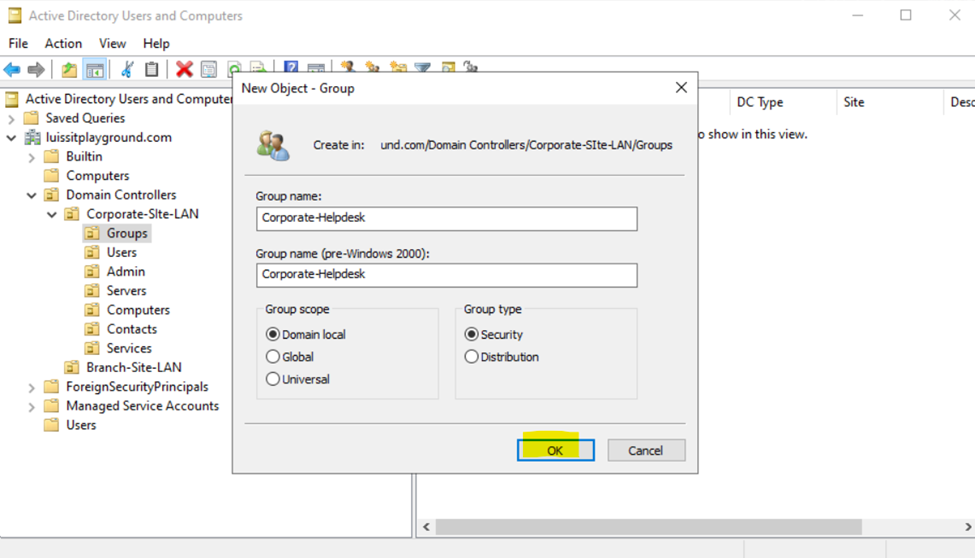Click the Create new user toolbar icon
Image resolution: width=975 pixels, height=558 pixels.
348,66
